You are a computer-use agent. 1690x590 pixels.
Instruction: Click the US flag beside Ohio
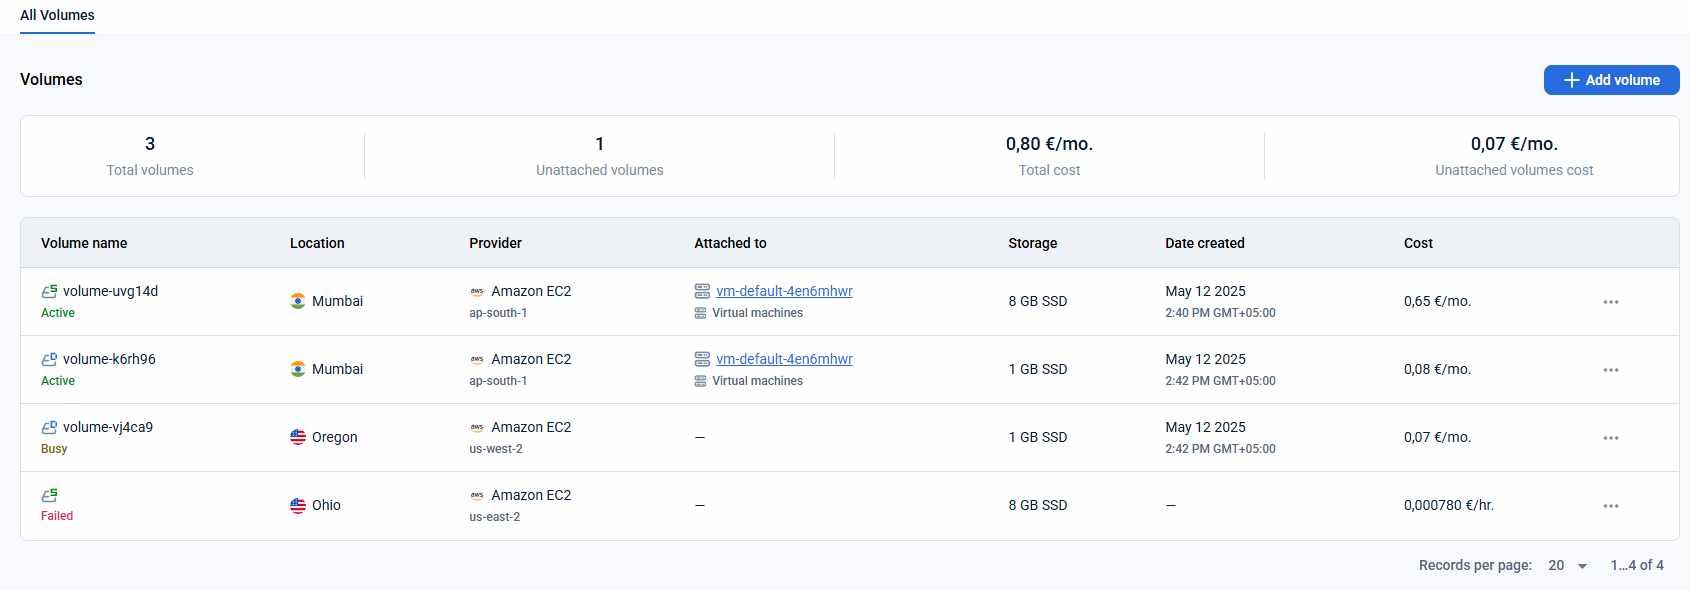tap(298, 505)
